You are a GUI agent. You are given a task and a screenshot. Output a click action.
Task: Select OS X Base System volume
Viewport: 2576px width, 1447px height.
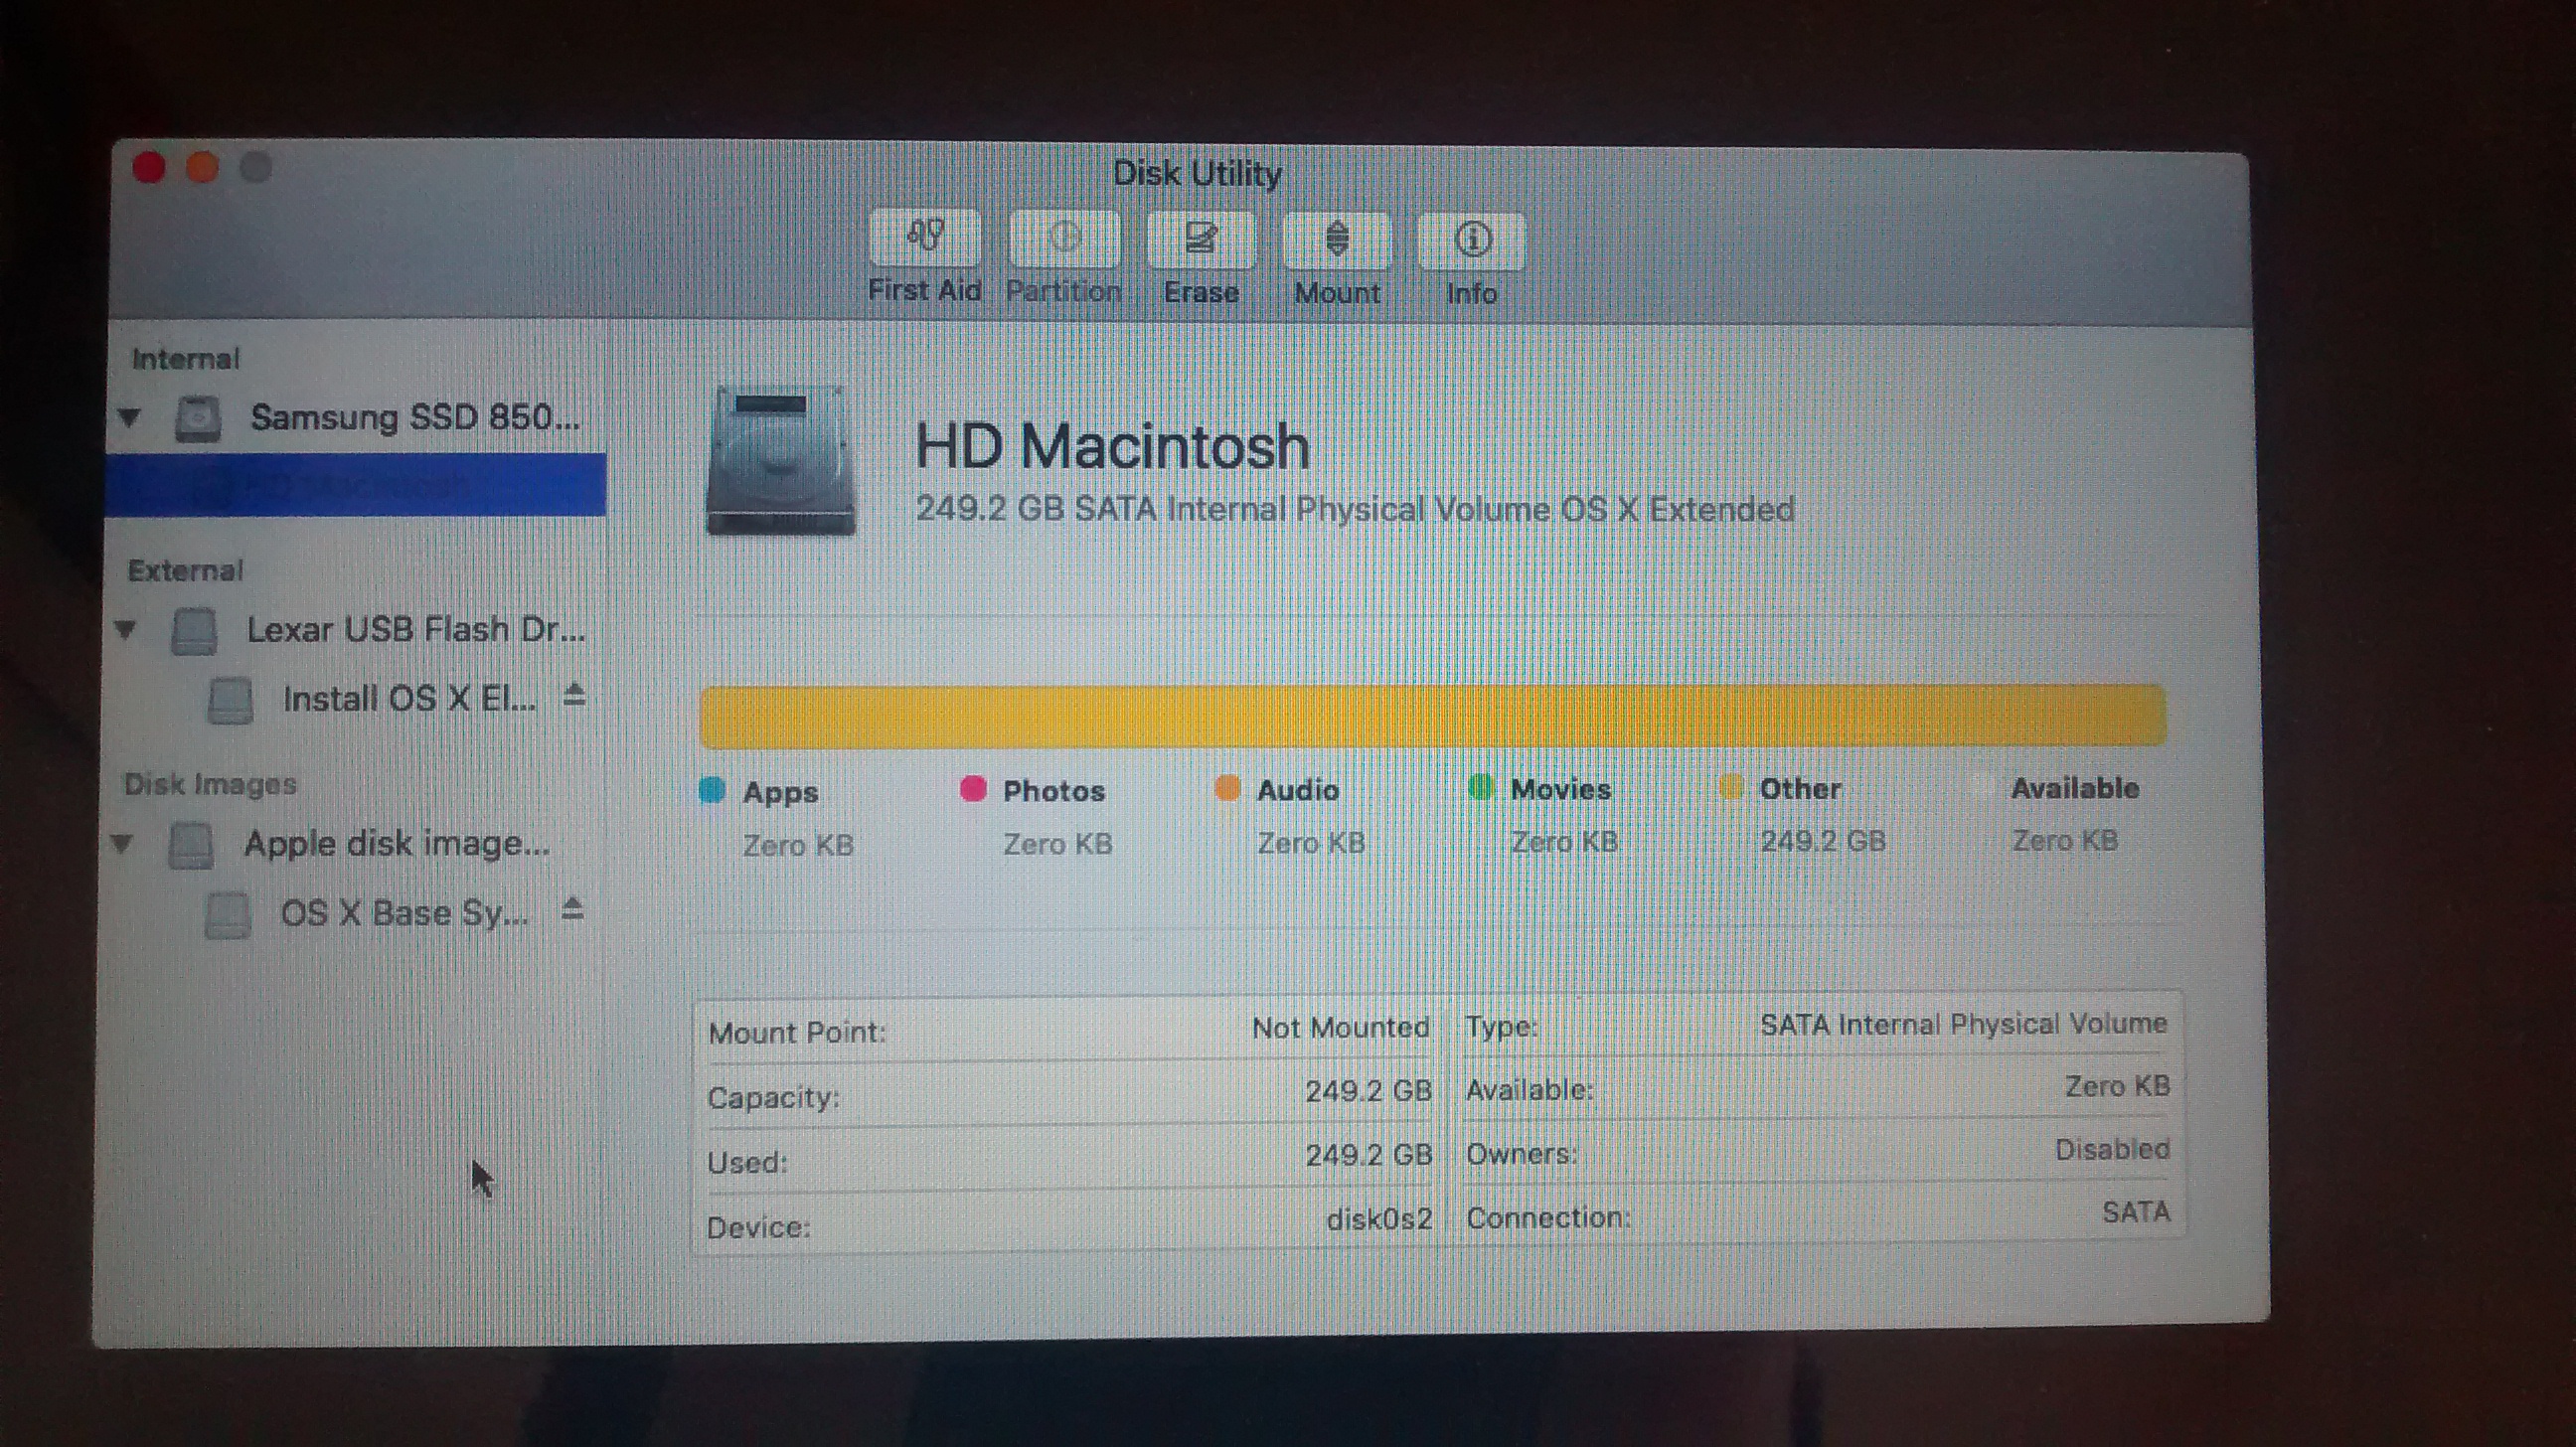[403, 913]
